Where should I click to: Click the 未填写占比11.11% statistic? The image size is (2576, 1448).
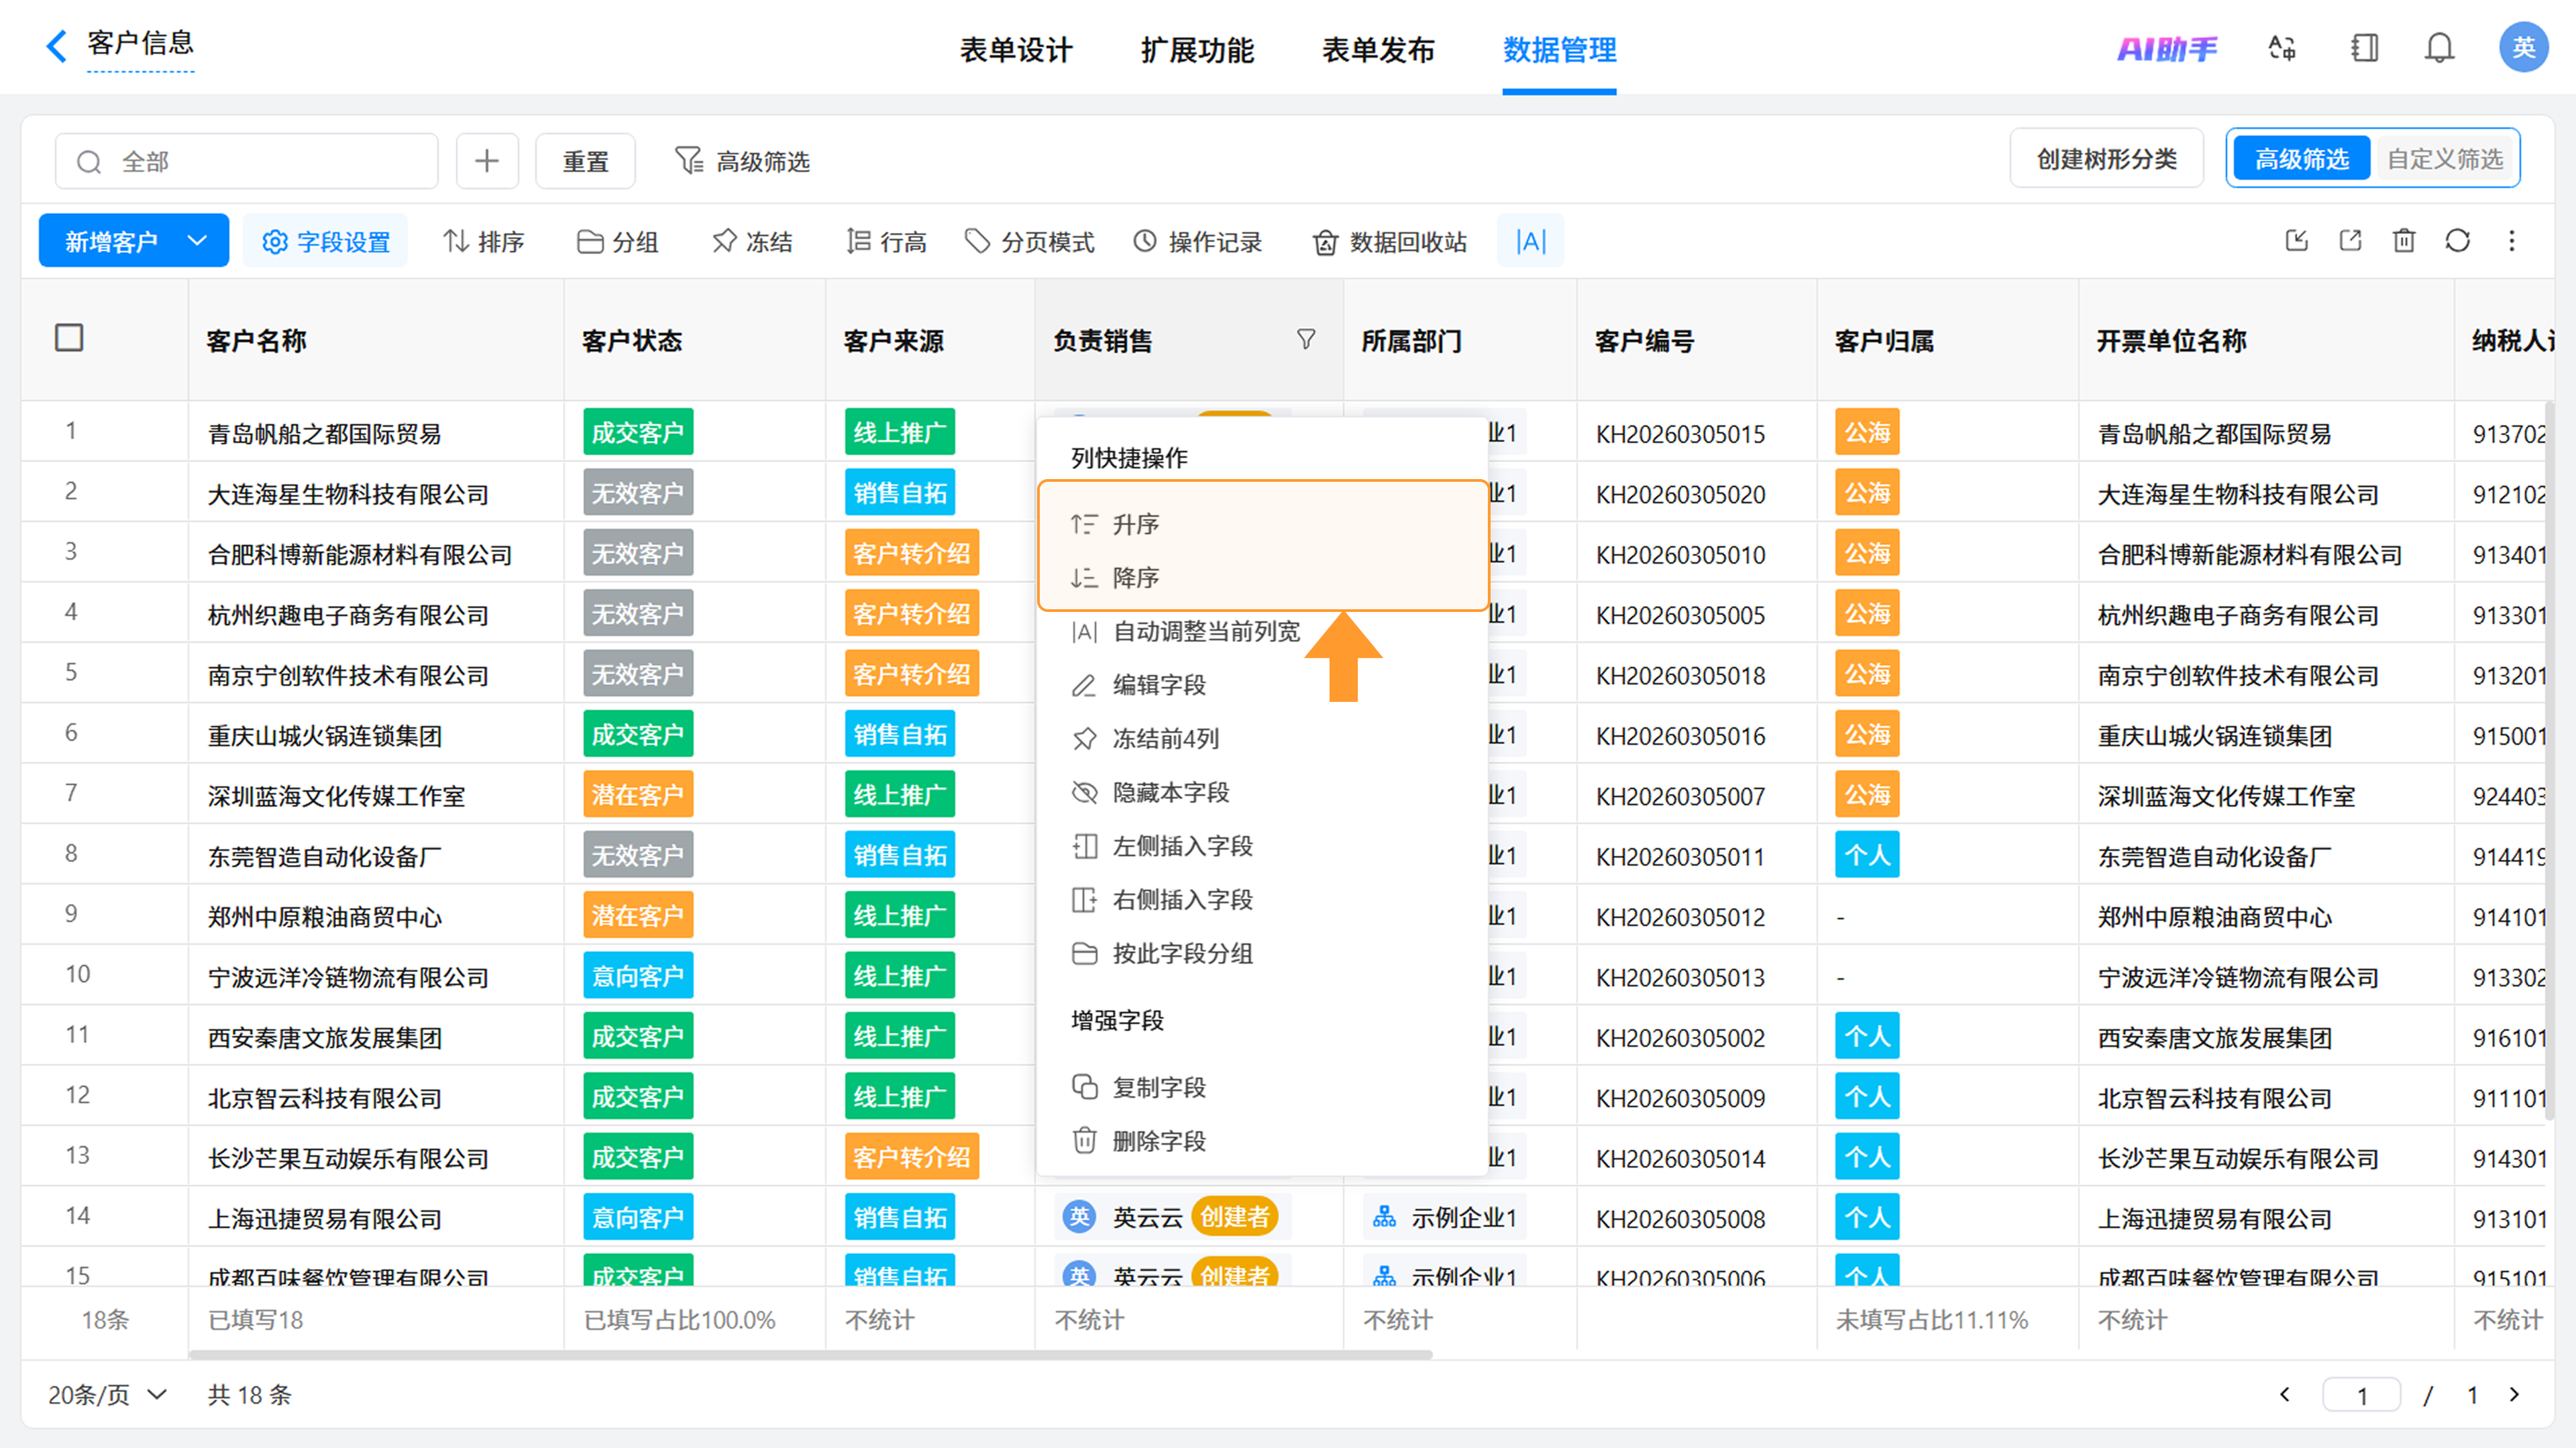tap(1932, 1320)
